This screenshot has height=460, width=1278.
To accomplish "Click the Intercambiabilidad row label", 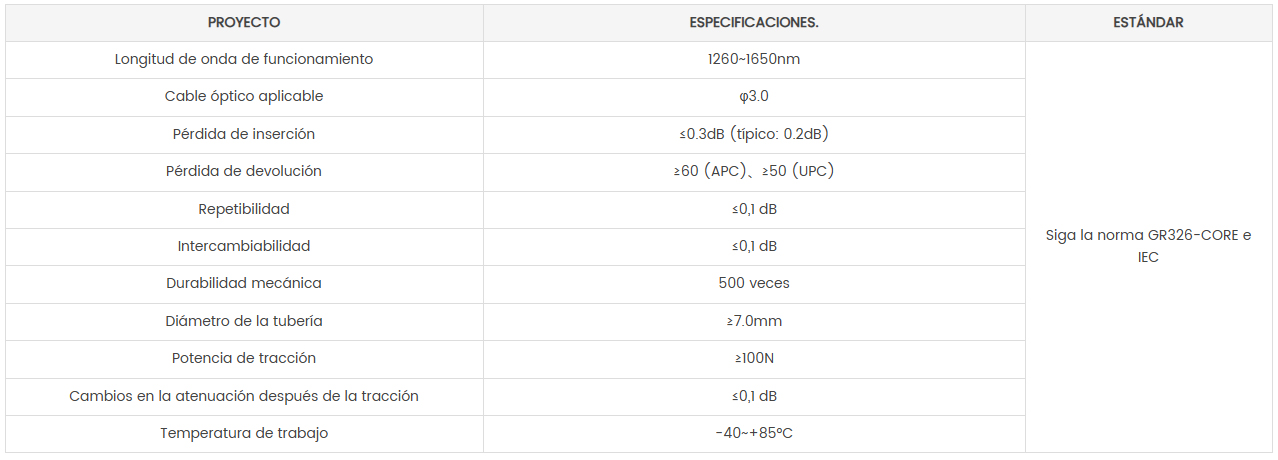I will click(x=244, y=246).
